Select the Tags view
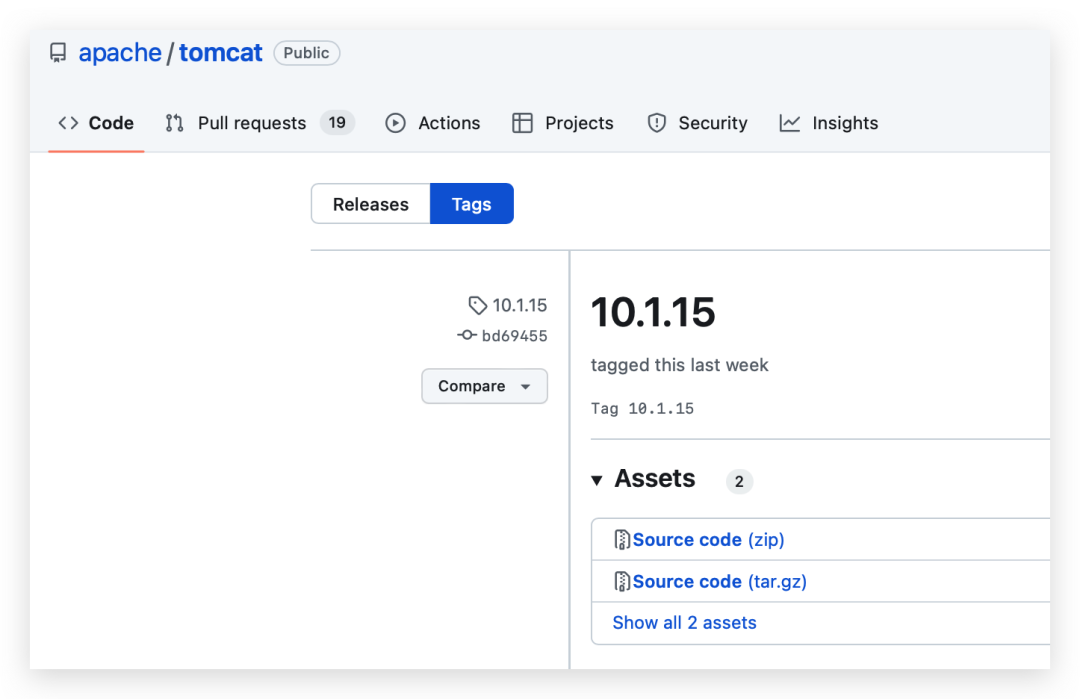The width and height of the screenshot is (1080, 699). pyautogui.click(x=472, y=204)
